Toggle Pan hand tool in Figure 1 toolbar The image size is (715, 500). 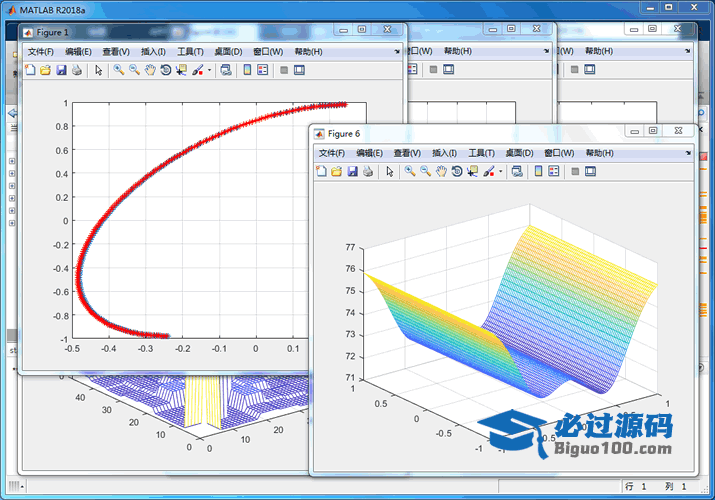tap(150, 70)
